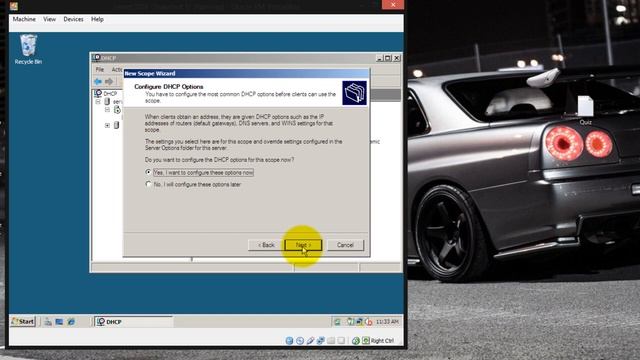Click the VirtualBox hard disk status icon

[289, 340]
